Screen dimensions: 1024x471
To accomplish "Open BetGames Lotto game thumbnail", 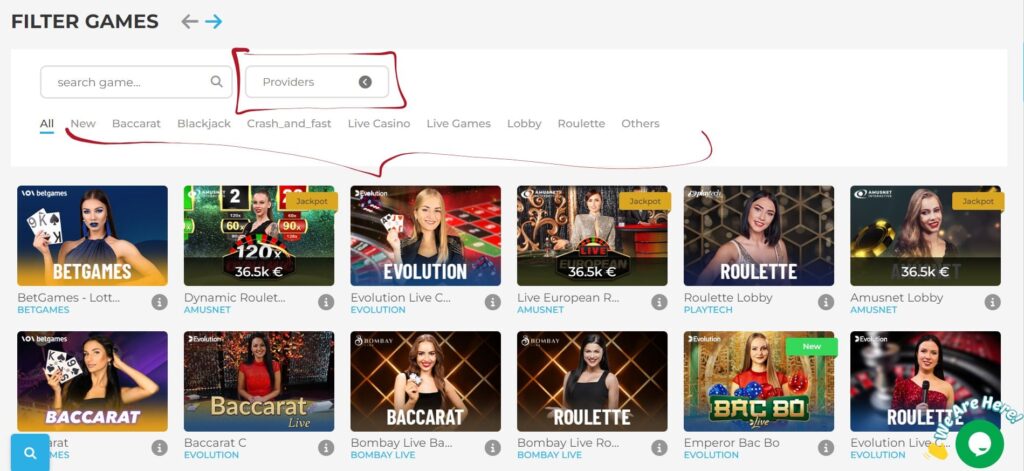I will pyautogui.click(x=92, y=236).
